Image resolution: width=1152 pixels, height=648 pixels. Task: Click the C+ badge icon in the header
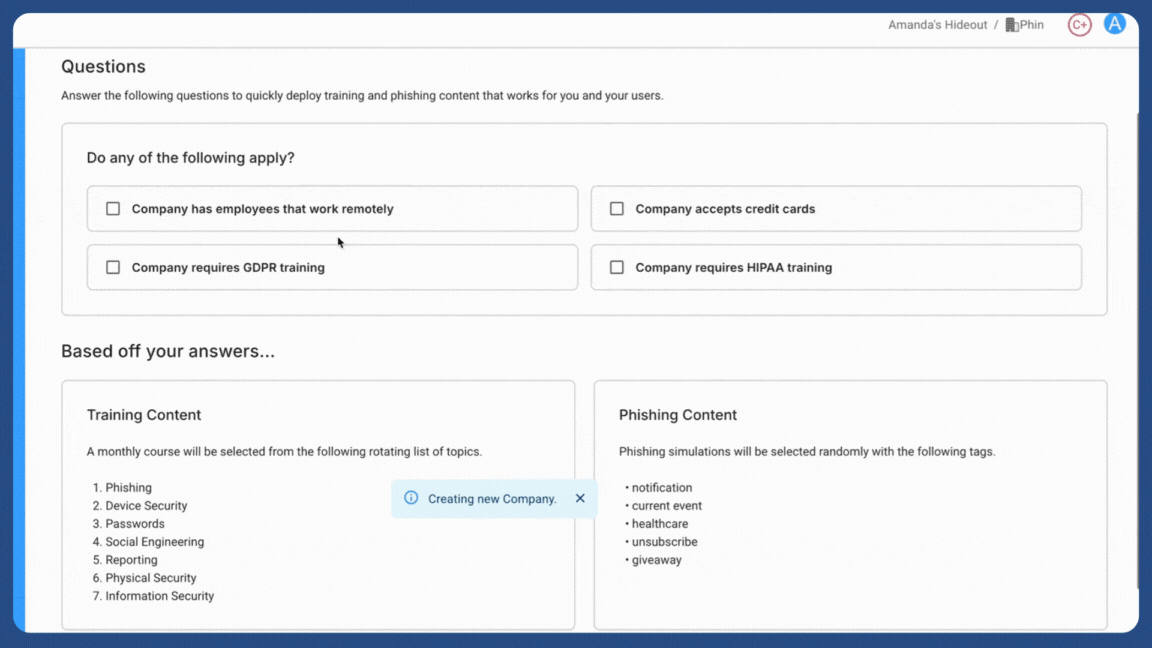click(x=1079, y=24)
